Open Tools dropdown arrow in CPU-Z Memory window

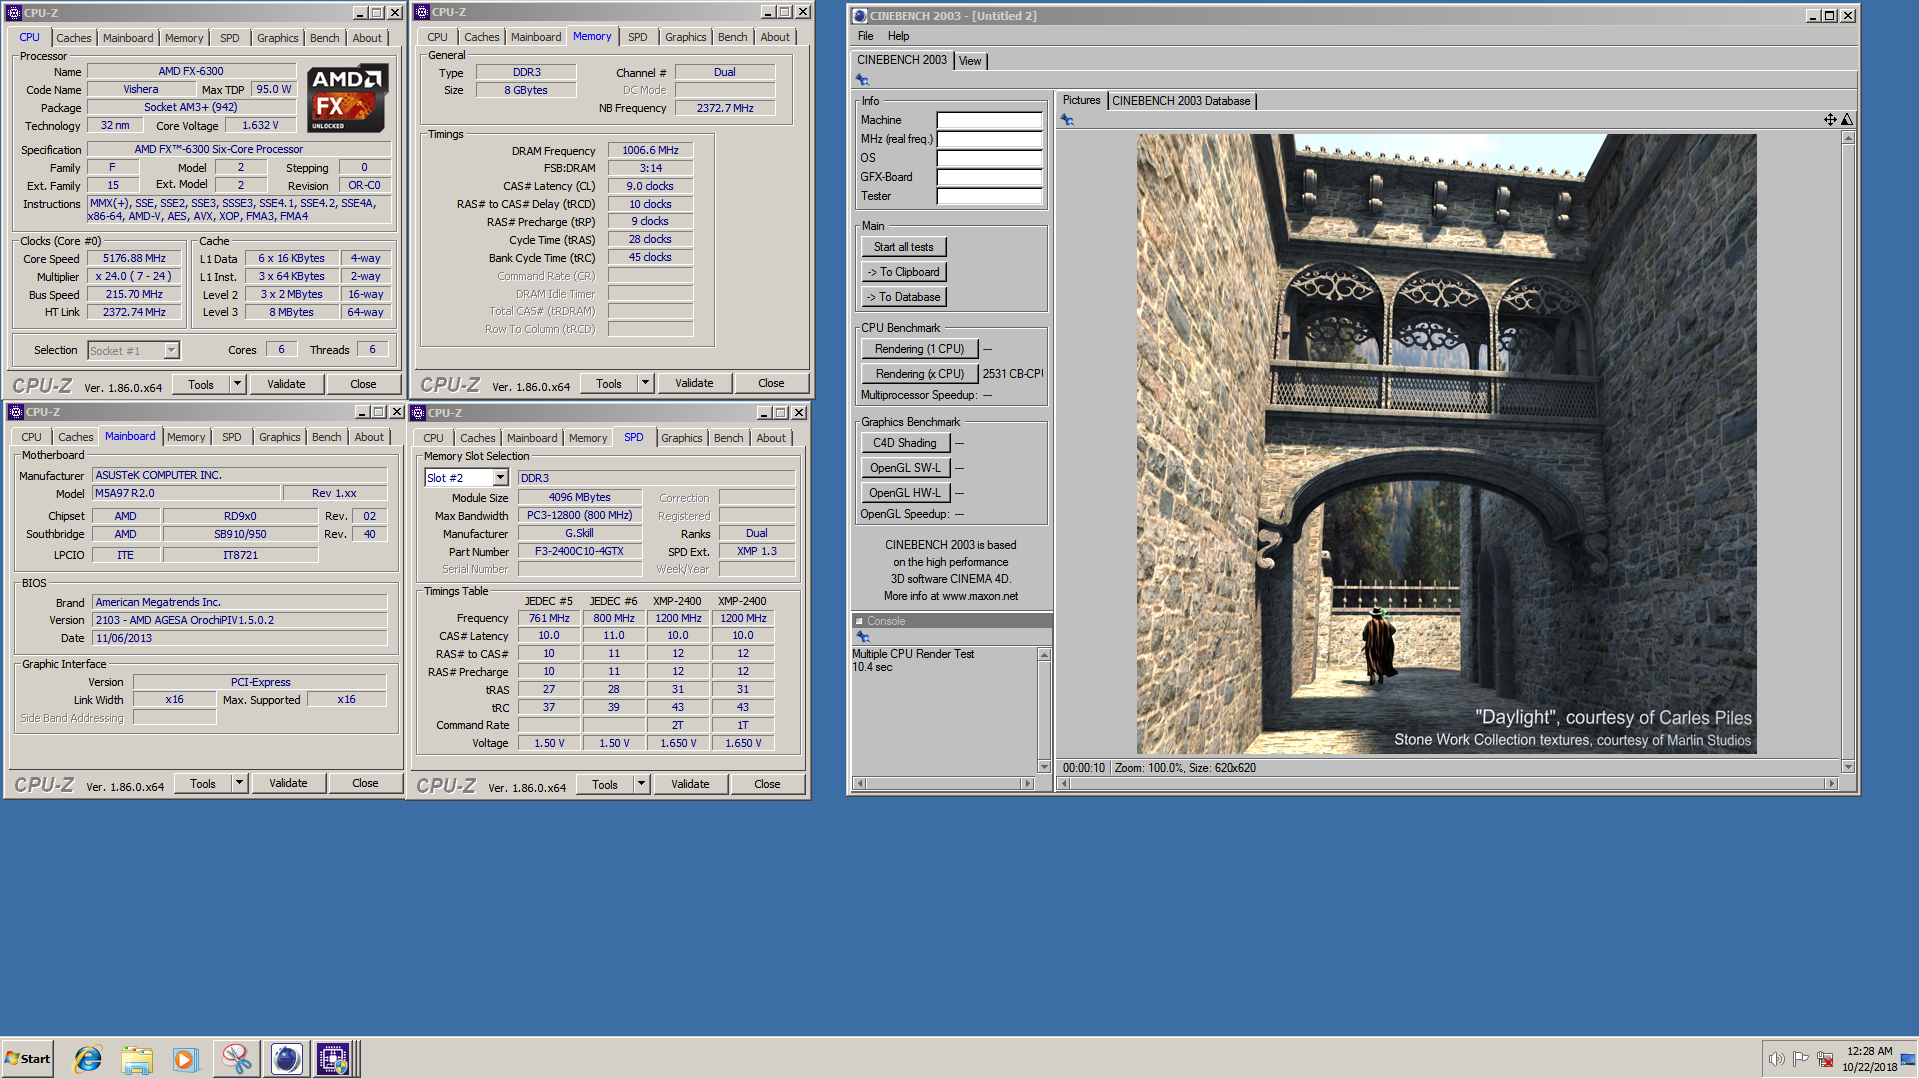(646, 383)
